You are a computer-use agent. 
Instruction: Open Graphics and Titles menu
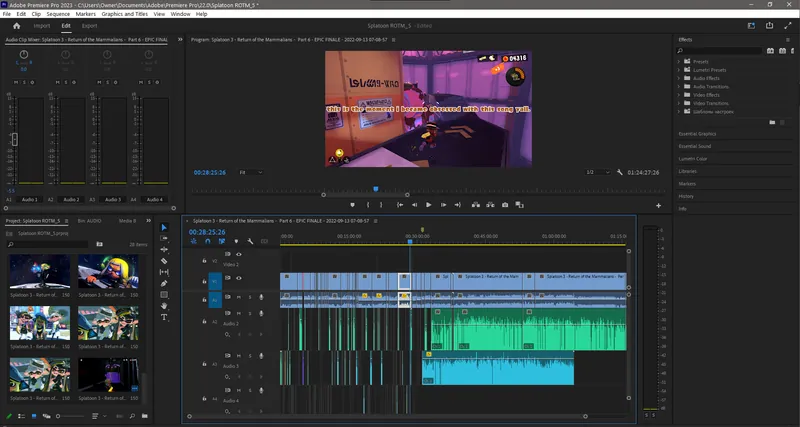point(124,14)
